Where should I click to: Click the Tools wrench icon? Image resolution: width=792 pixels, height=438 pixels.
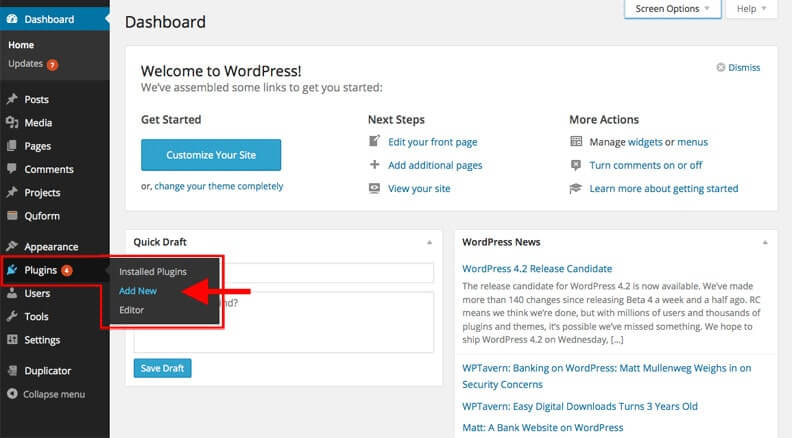coord(12,316)
